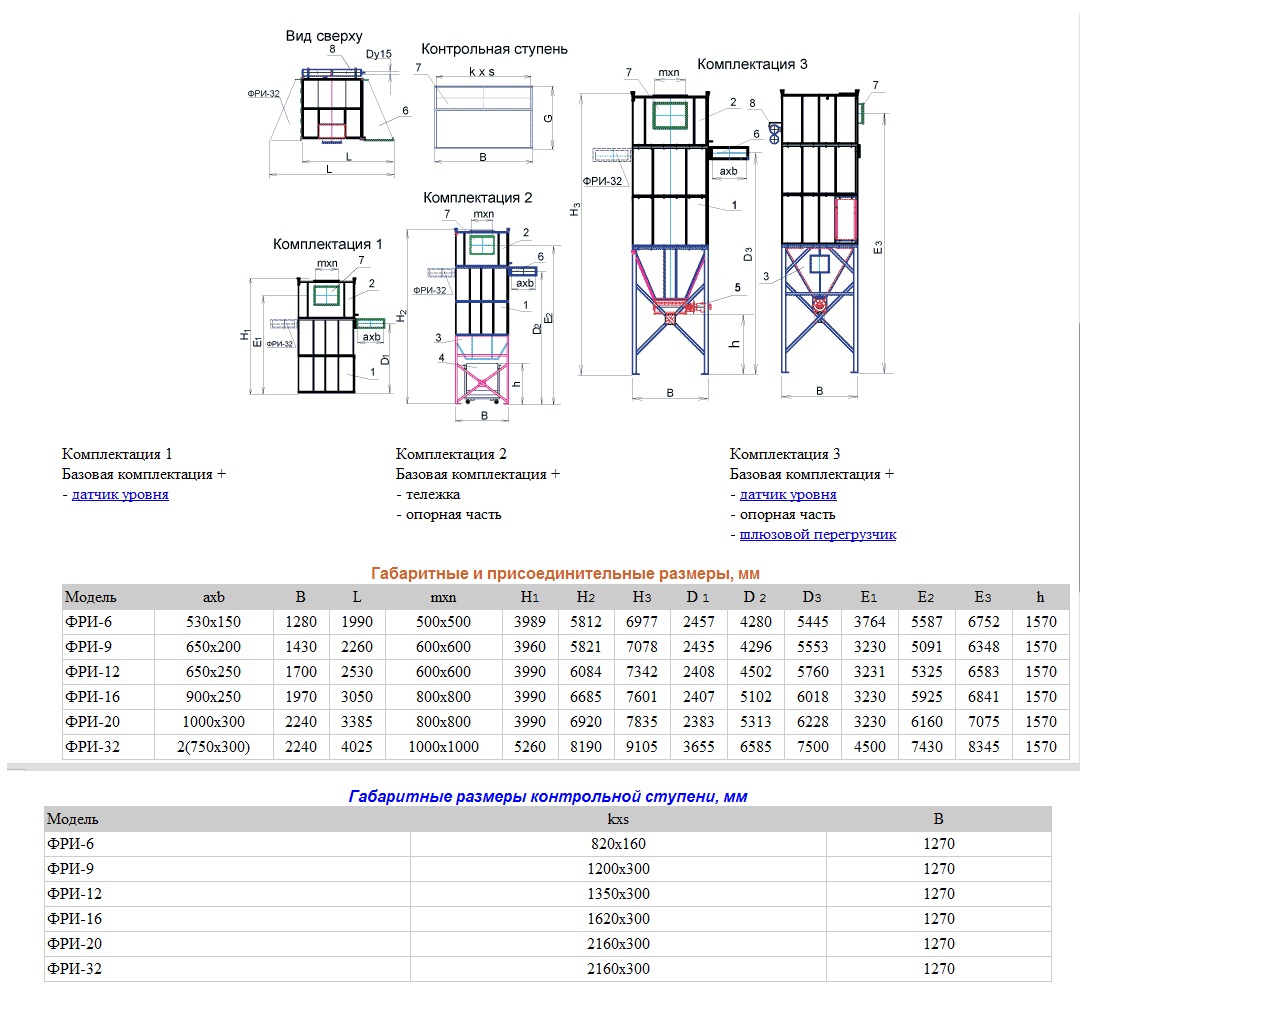The width and height of the screenshot is (1280, 1024).
Task: Click the '500x500' mxn cell
Action: (443, 622)
